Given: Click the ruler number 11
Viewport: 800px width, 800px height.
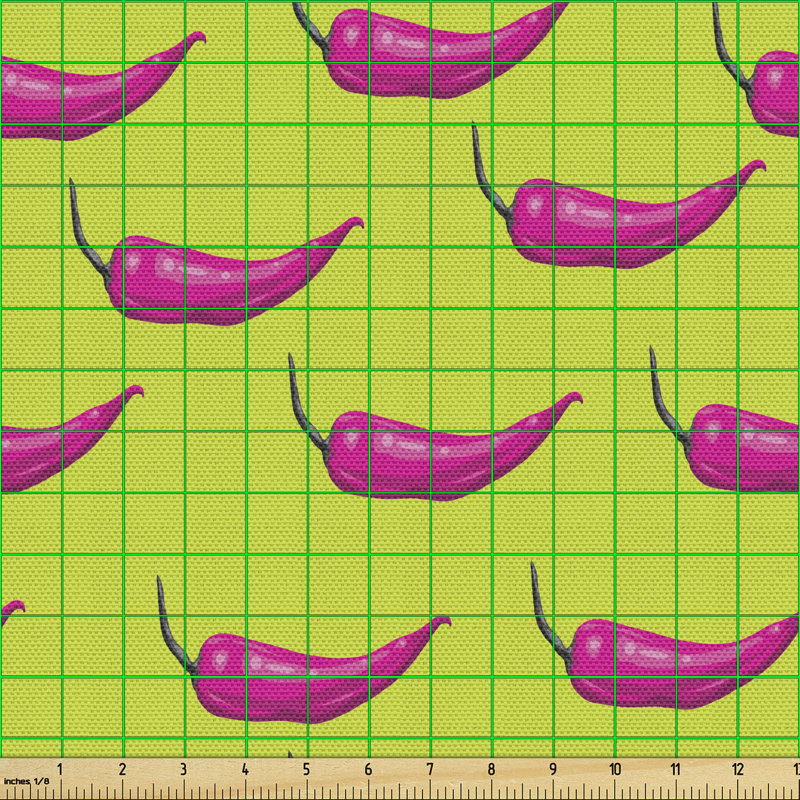Looking at the screenshot, I should (x=676, y=769).
